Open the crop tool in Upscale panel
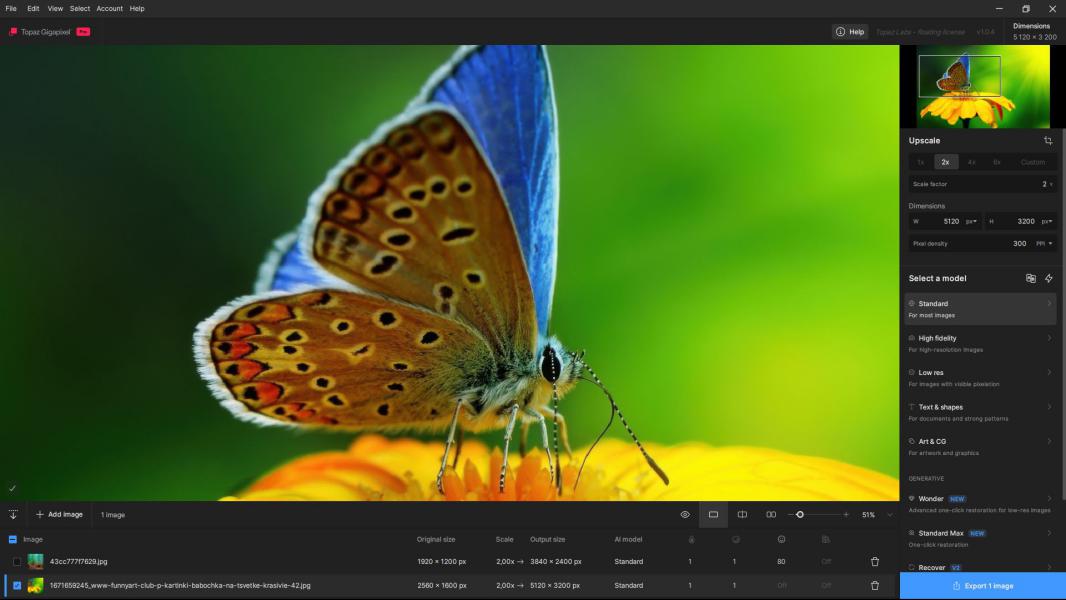 tap(1048, 141)
